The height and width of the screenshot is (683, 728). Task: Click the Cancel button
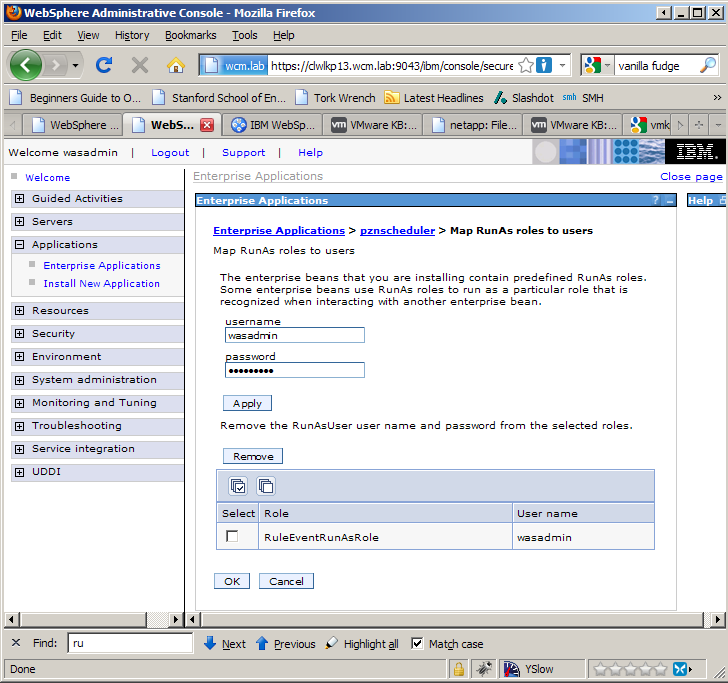[x=286, y=581]
